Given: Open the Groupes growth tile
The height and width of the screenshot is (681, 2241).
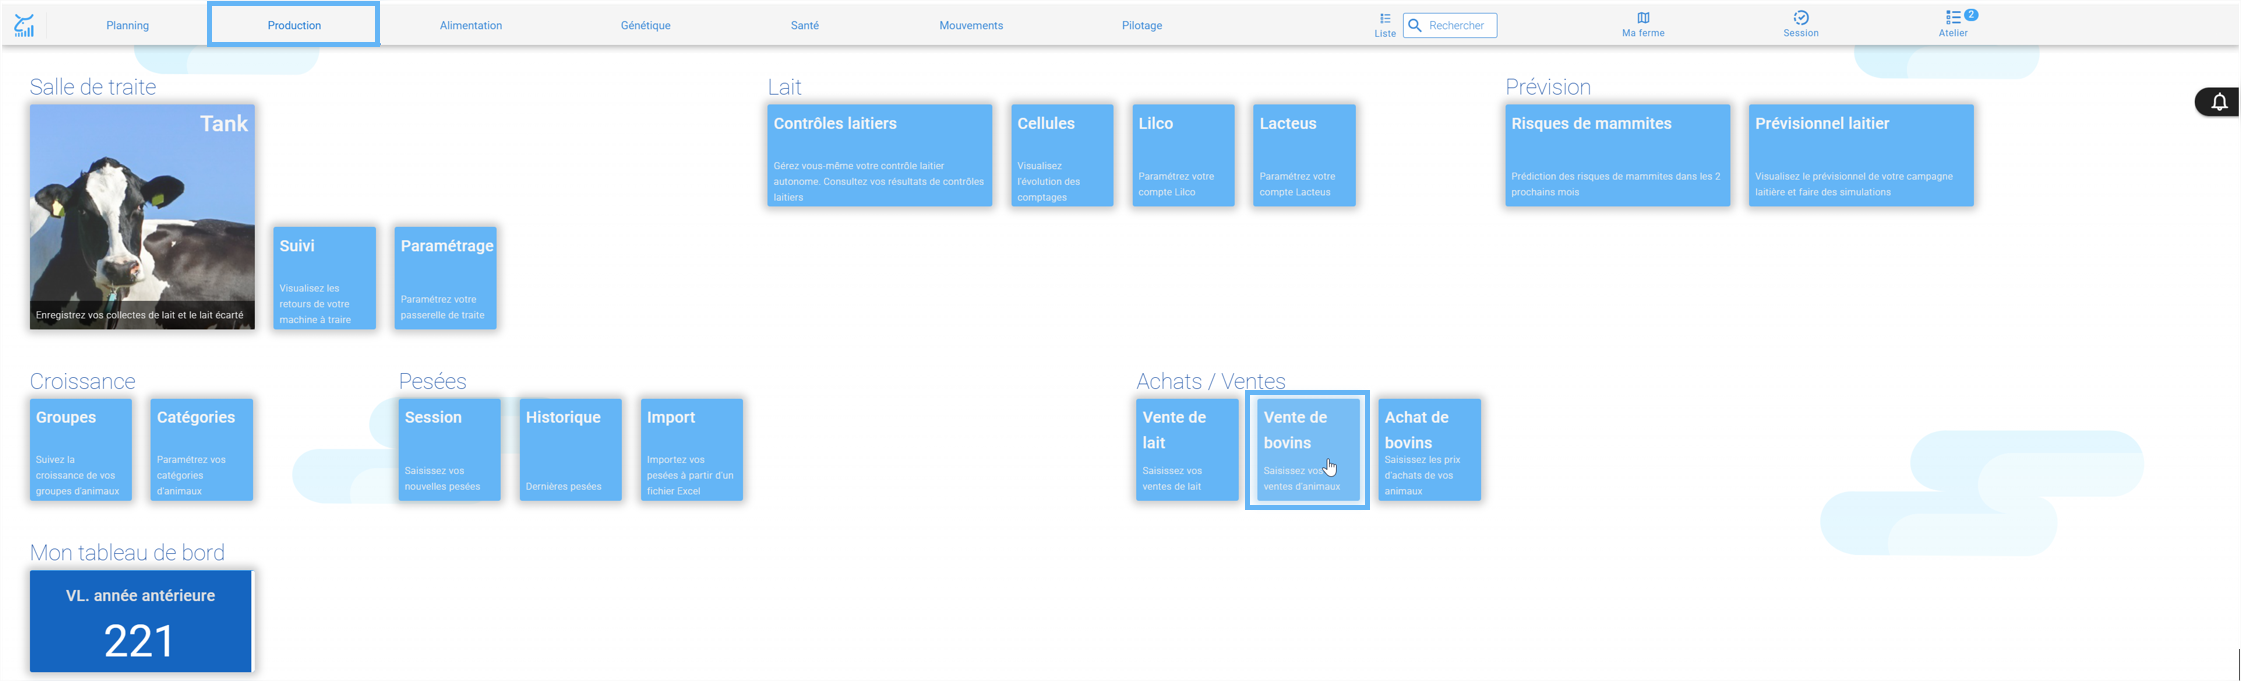Looking at the screenshot, I should (81, 450).
